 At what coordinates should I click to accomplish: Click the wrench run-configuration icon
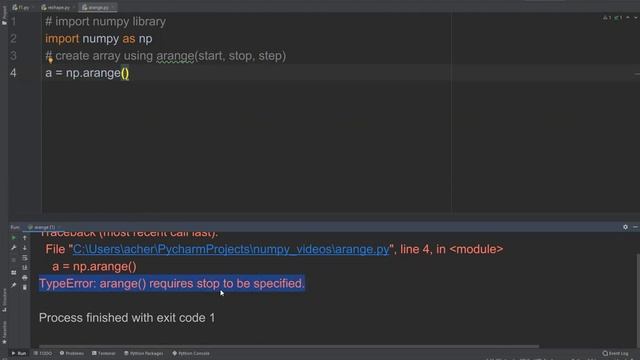(x=13, y=248)
